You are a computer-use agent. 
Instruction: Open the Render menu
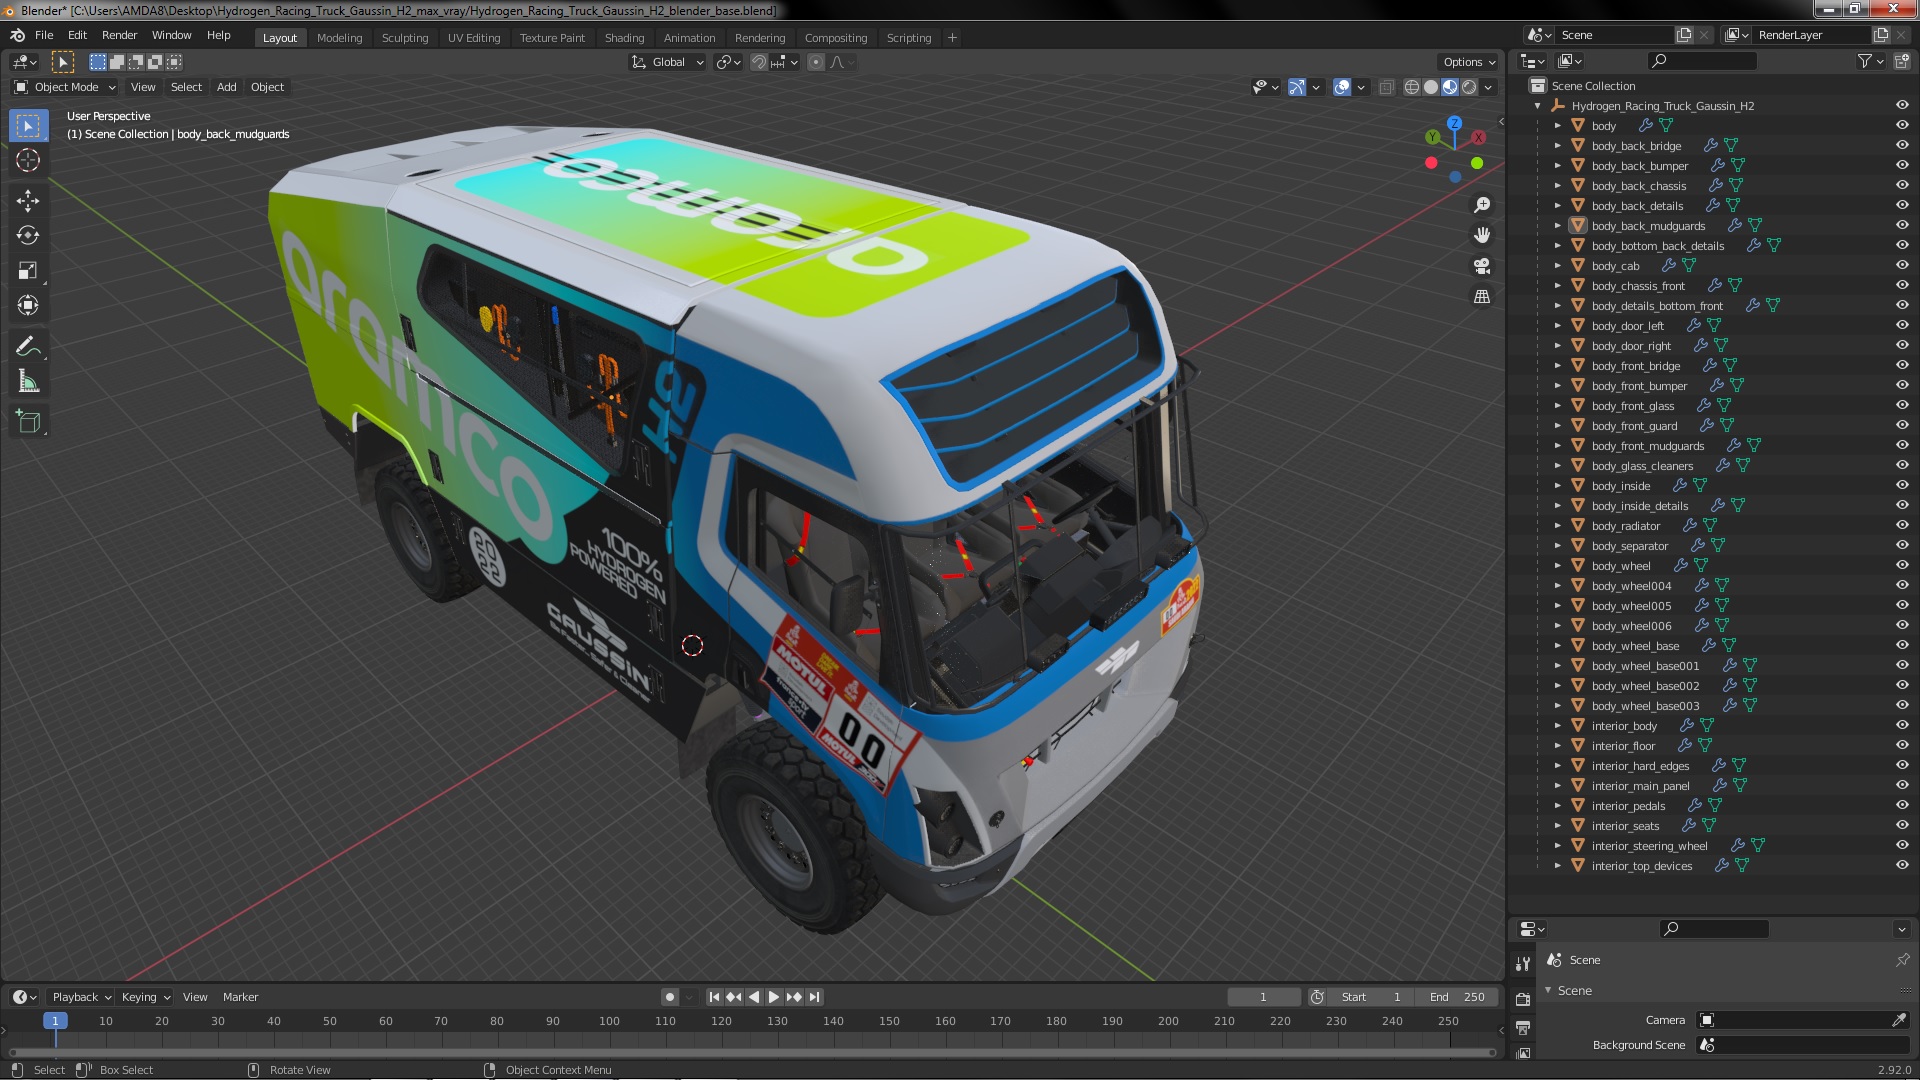[119, 35]
